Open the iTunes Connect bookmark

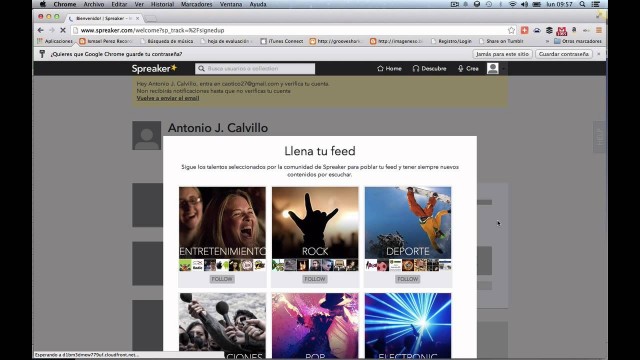[x=282, y=41]
